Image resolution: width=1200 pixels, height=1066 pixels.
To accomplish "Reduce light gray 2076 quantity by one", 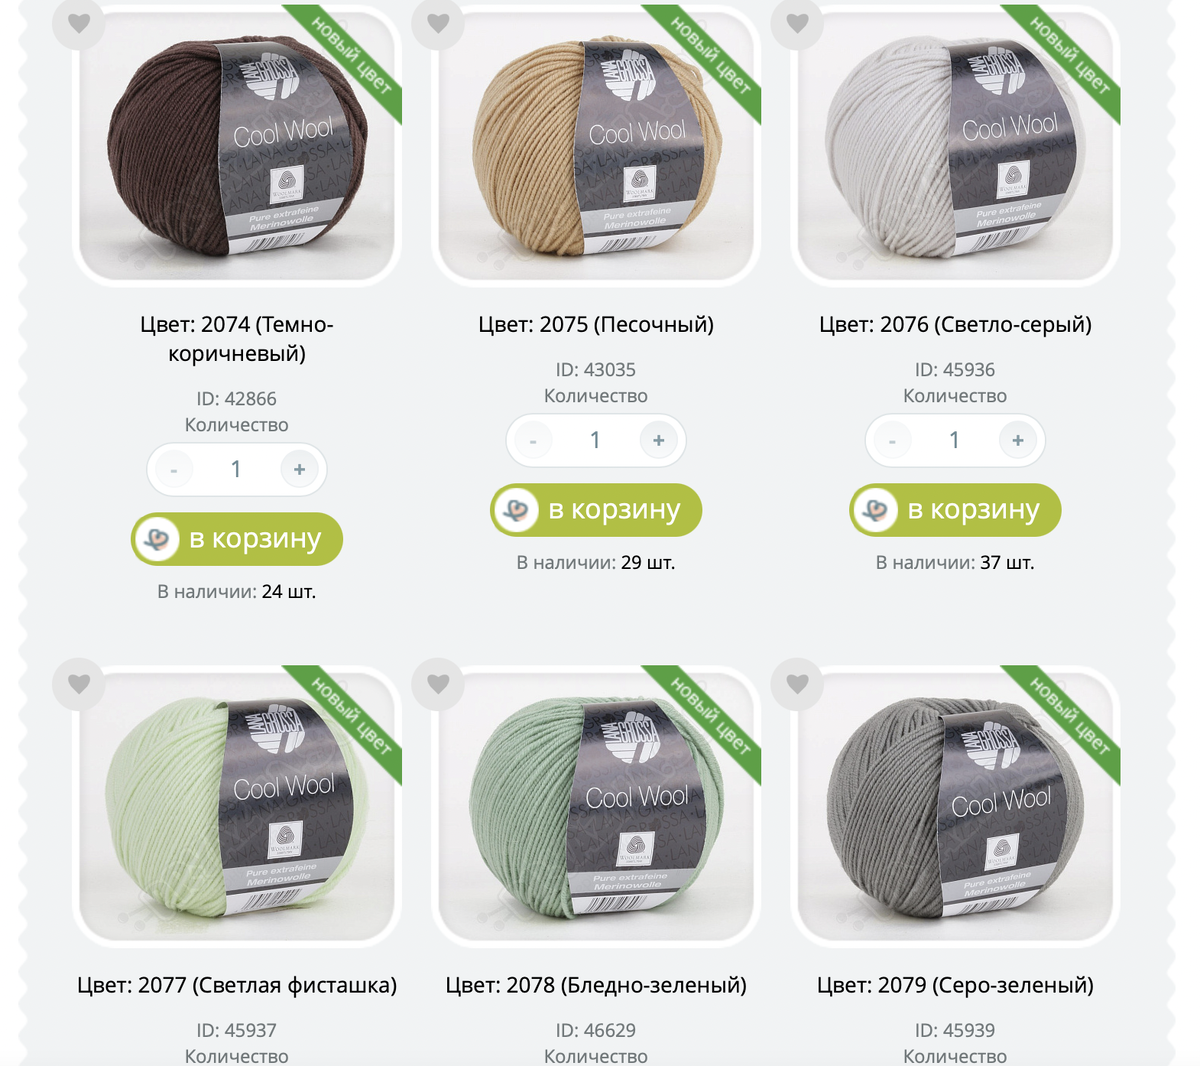I will [x=892, y=440].
